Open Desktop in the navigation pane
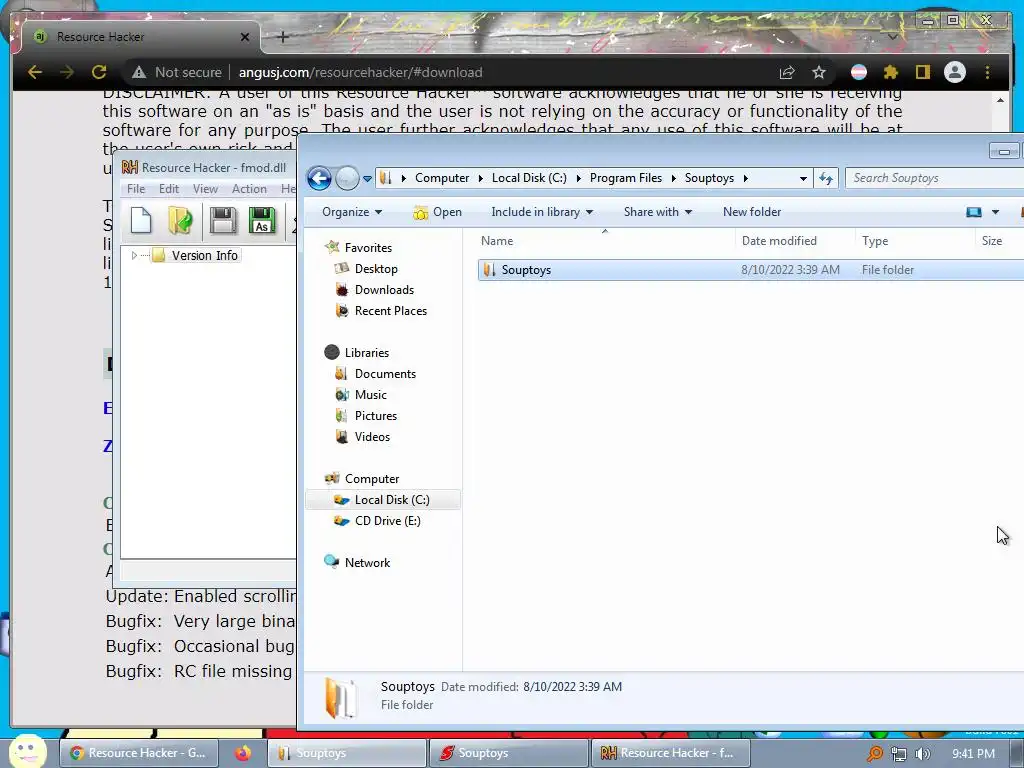 pyautogui.click(x=376, y=268)
